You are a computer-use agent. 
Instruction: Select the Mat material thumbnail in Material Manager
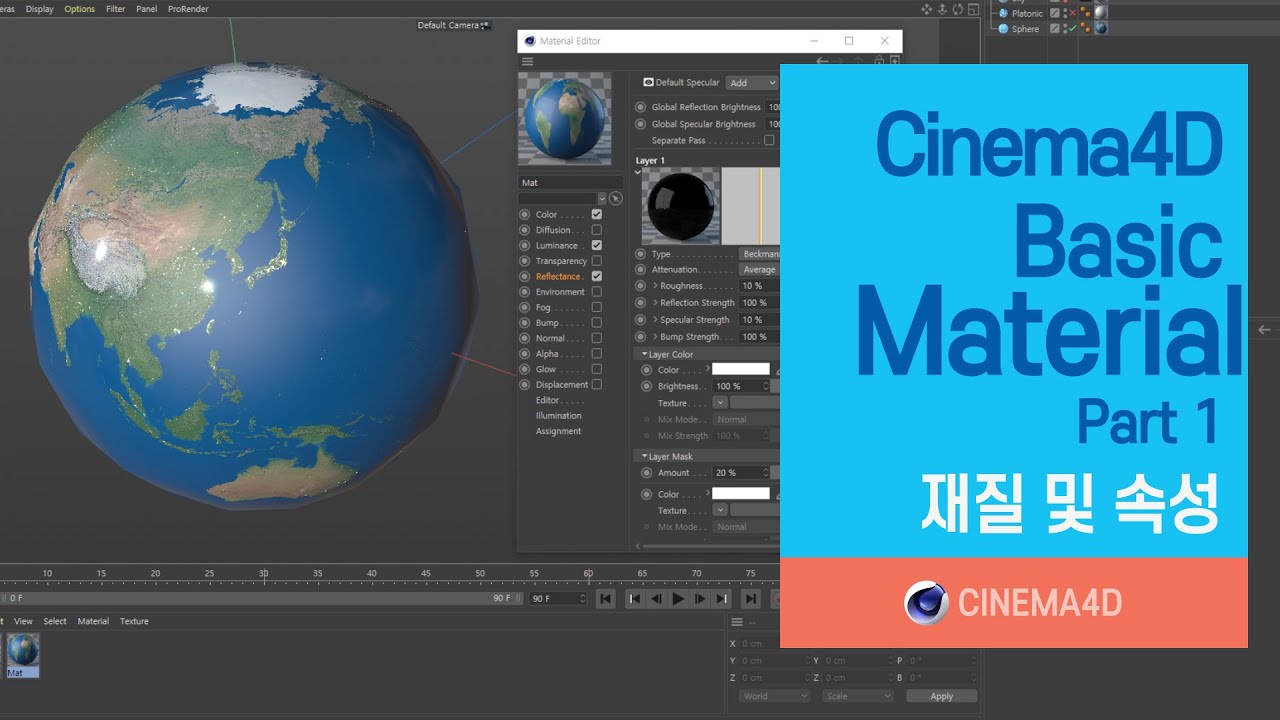click(23, 655)
